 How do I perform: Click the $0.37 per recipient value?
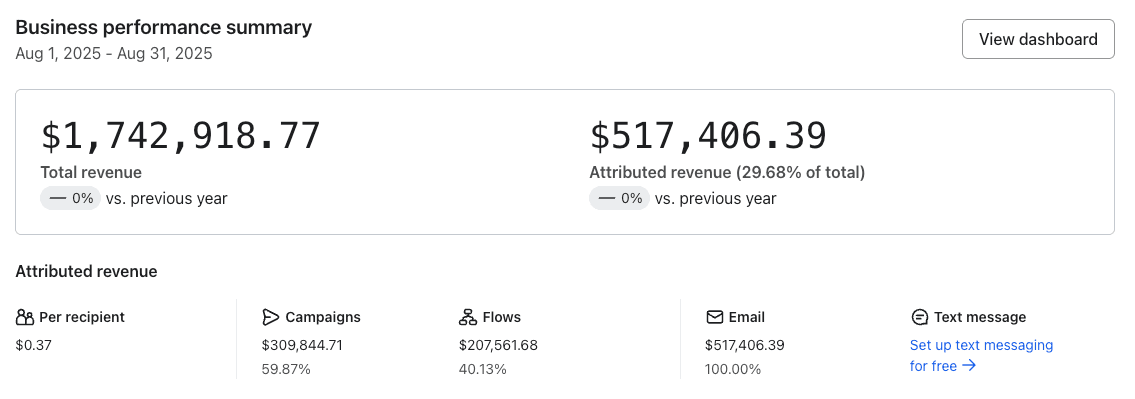click(34, 345)
